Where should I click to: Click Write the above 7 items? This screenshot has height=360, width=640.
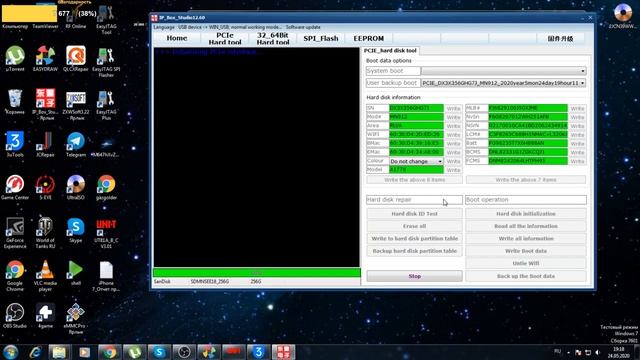[x=526, y=180]
